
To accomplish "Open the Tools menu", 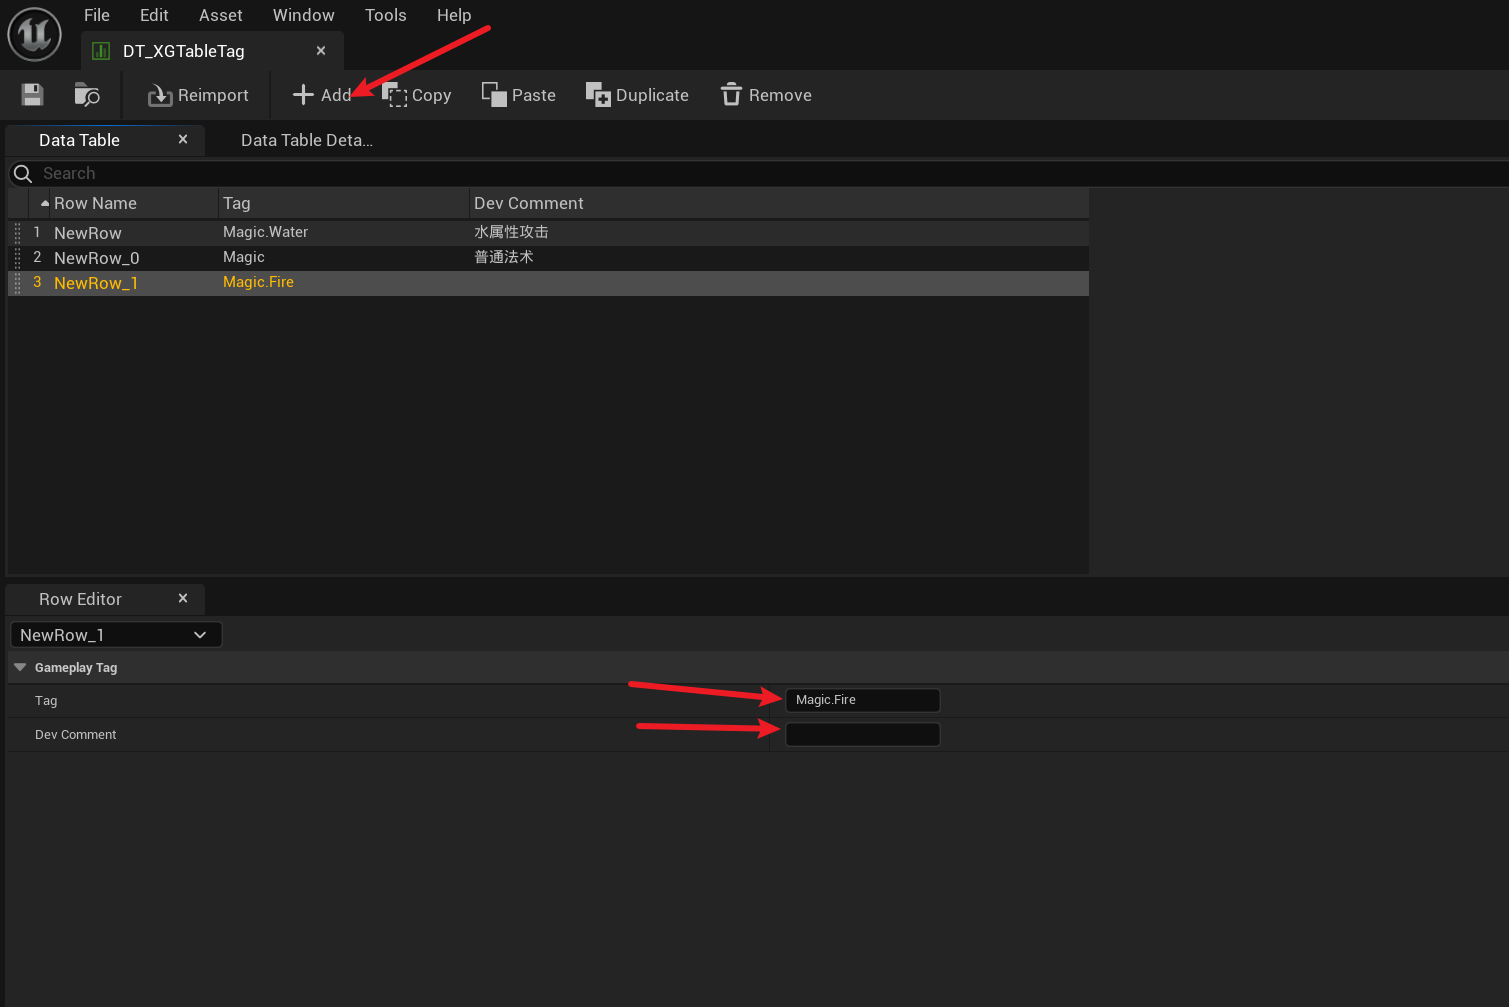I will pos(386,15).
